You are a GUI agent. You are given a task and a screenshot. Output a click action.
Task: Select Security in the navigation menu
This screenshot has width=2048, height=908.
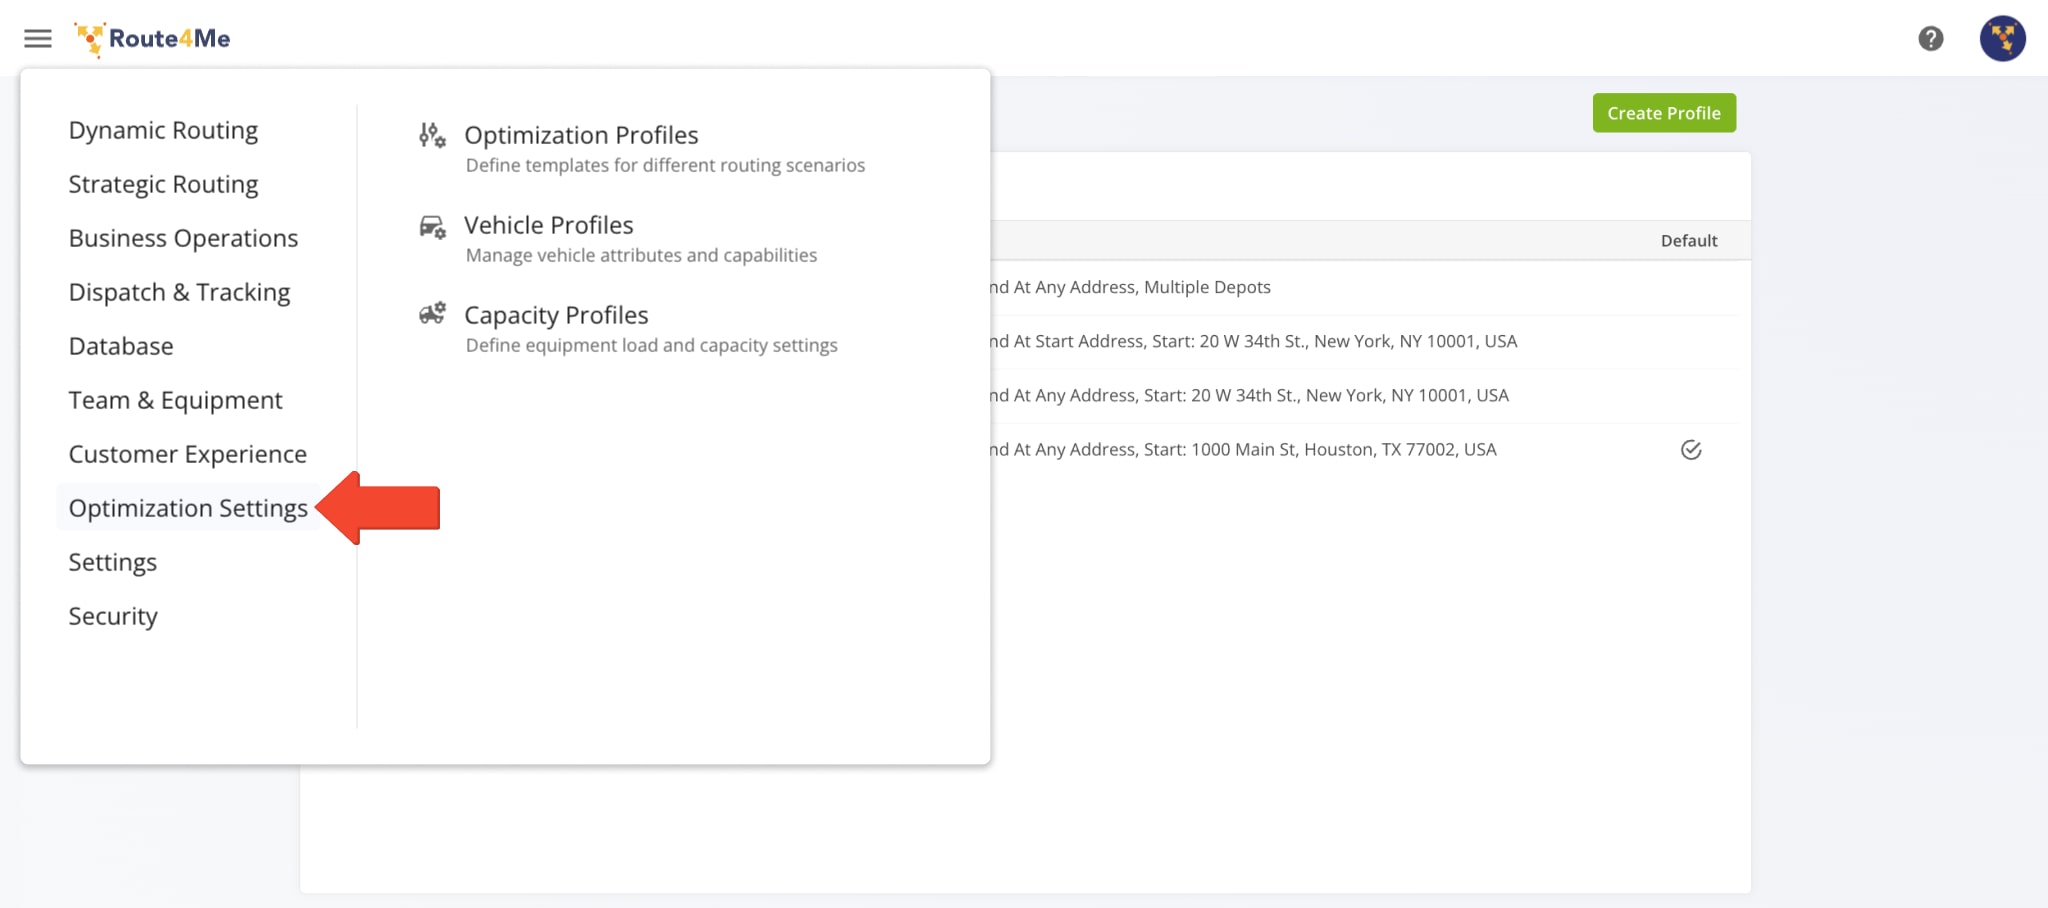pyautogui.click(x=113, y=616)
